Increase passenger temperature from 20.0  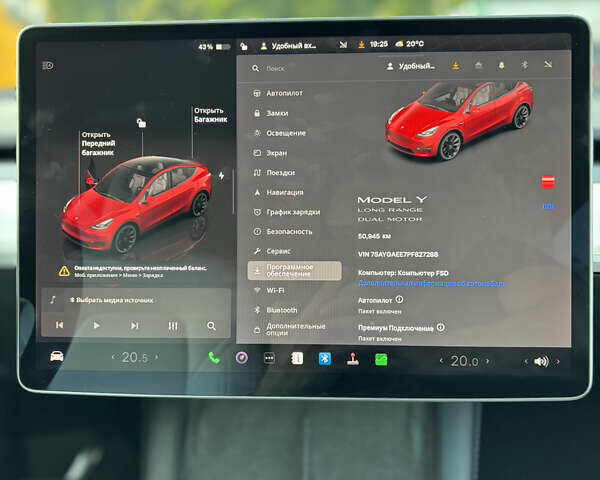(x=487, y=361)
